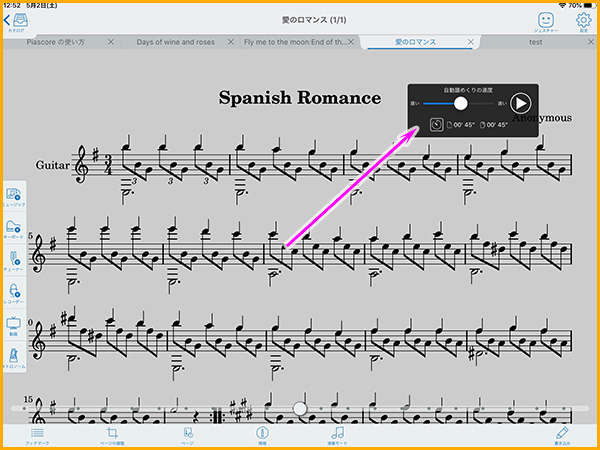Open page adjustment (ページの調整) crop icon
600x450 pixels.
click(x=112, y=436)
